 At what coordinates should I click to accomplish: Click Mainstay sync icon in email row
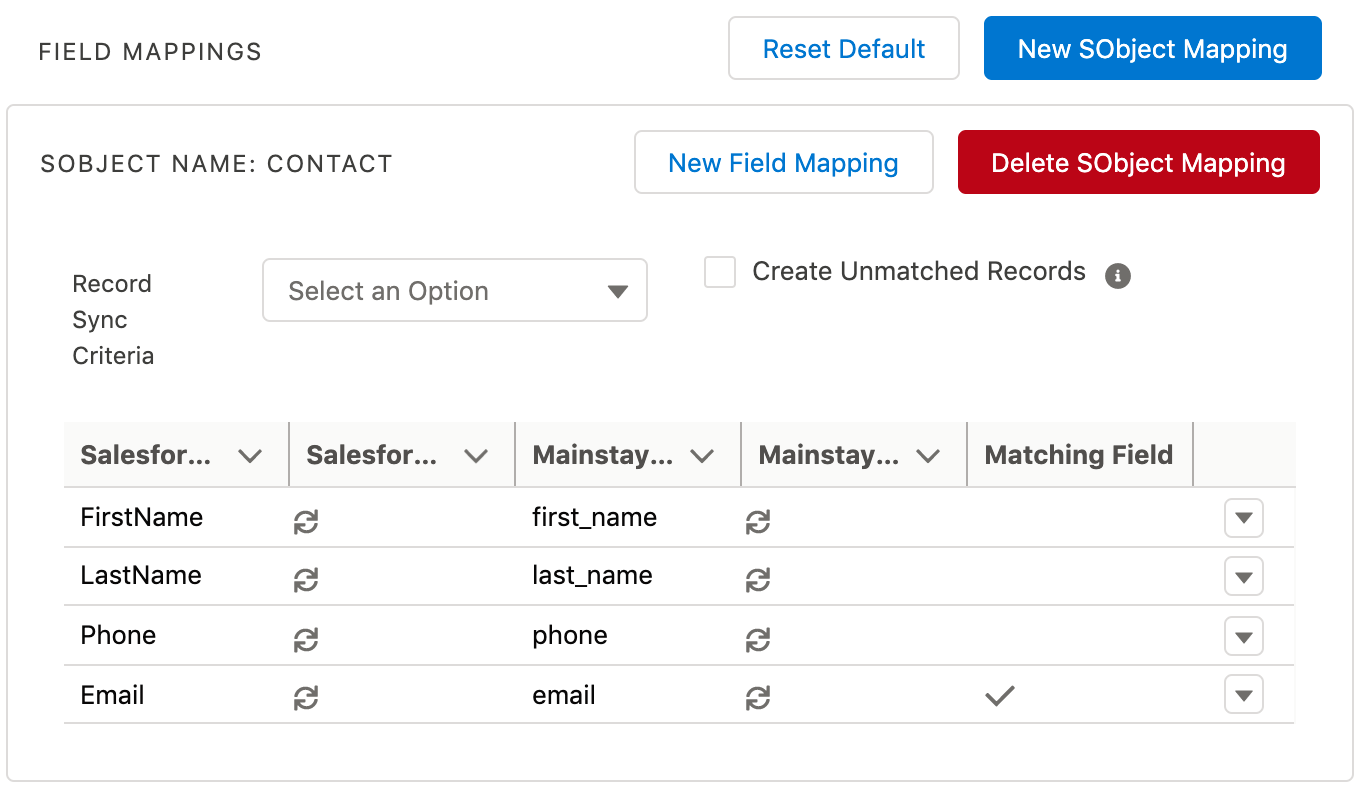(758, 699)
